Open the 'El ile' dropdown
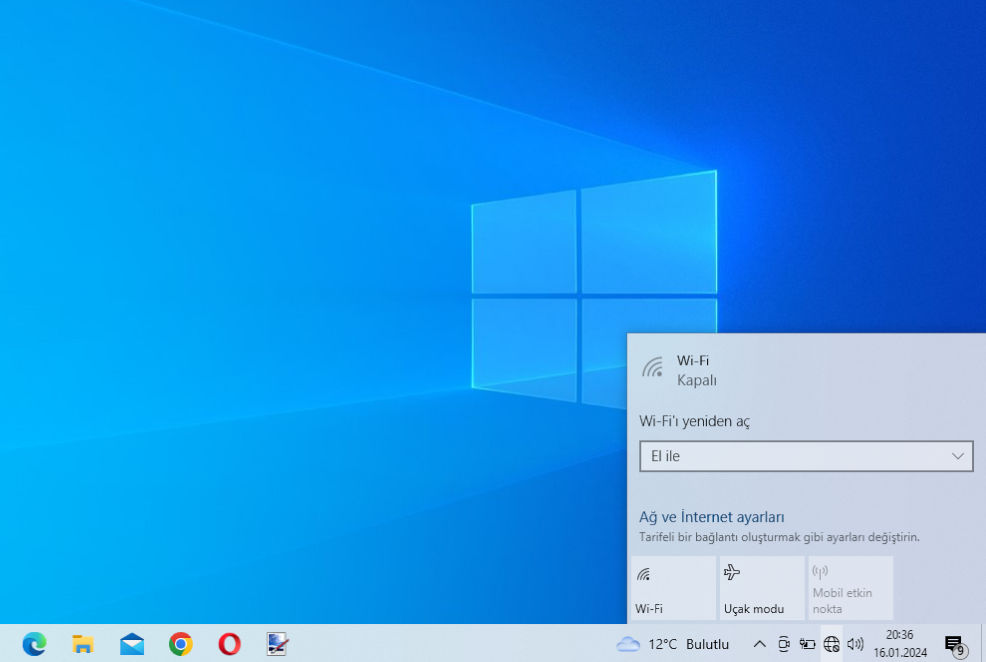The width and height of the screenshot is (986, 662). [806, 456]
